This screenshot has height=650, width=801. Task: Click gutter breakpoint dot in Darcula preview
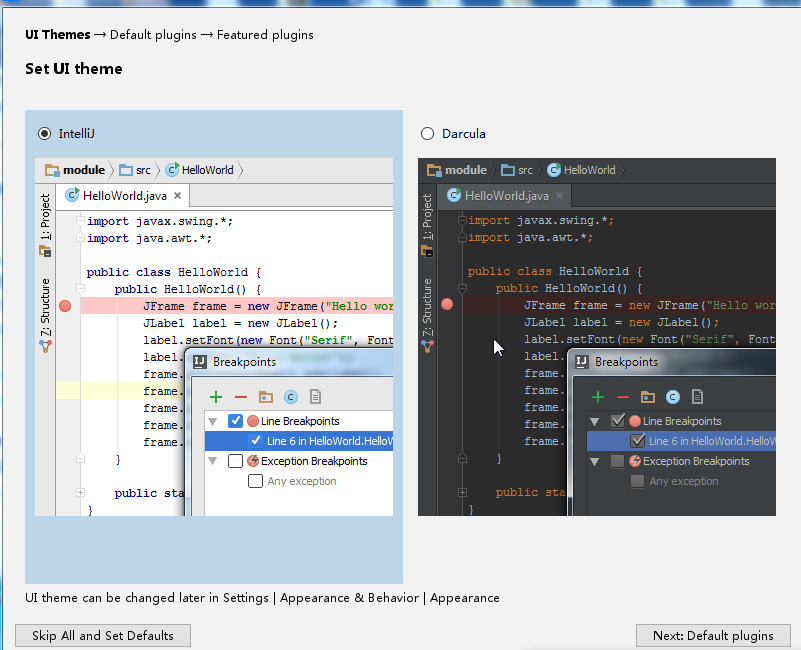click(447, 304)
